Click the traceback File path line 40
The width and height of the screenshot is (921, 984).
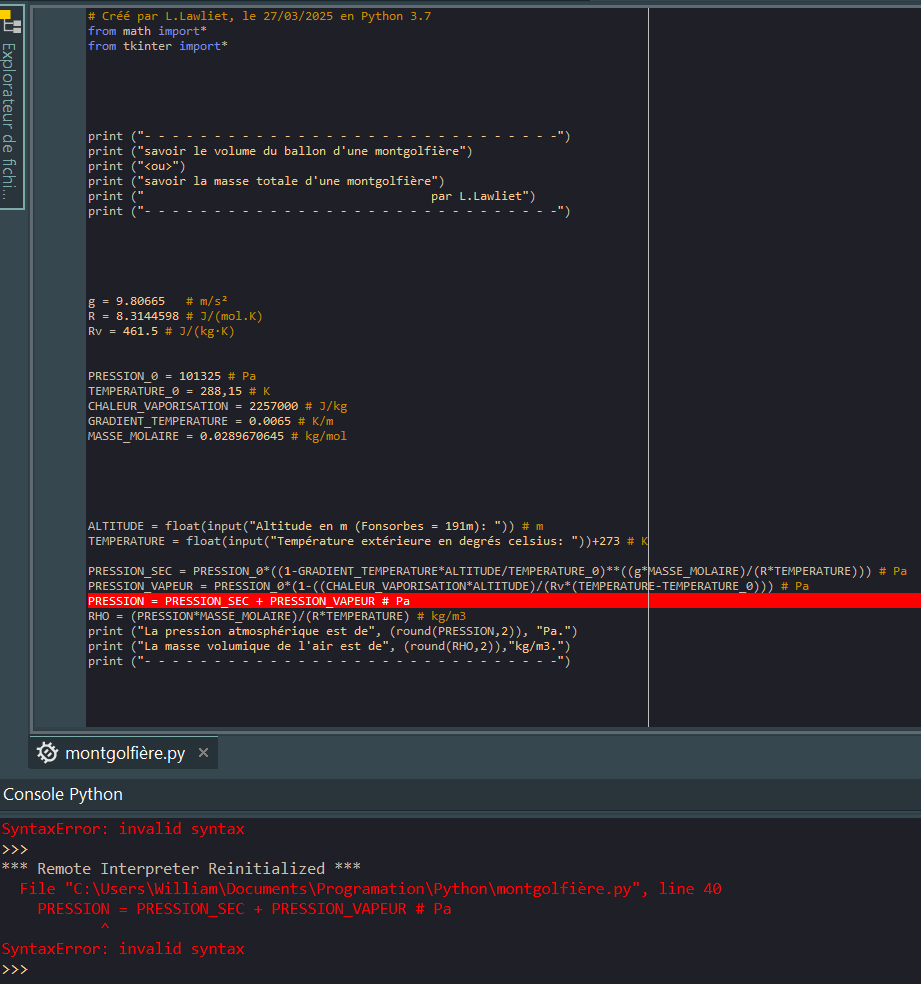pyautogui.click(x=370, y=889)
